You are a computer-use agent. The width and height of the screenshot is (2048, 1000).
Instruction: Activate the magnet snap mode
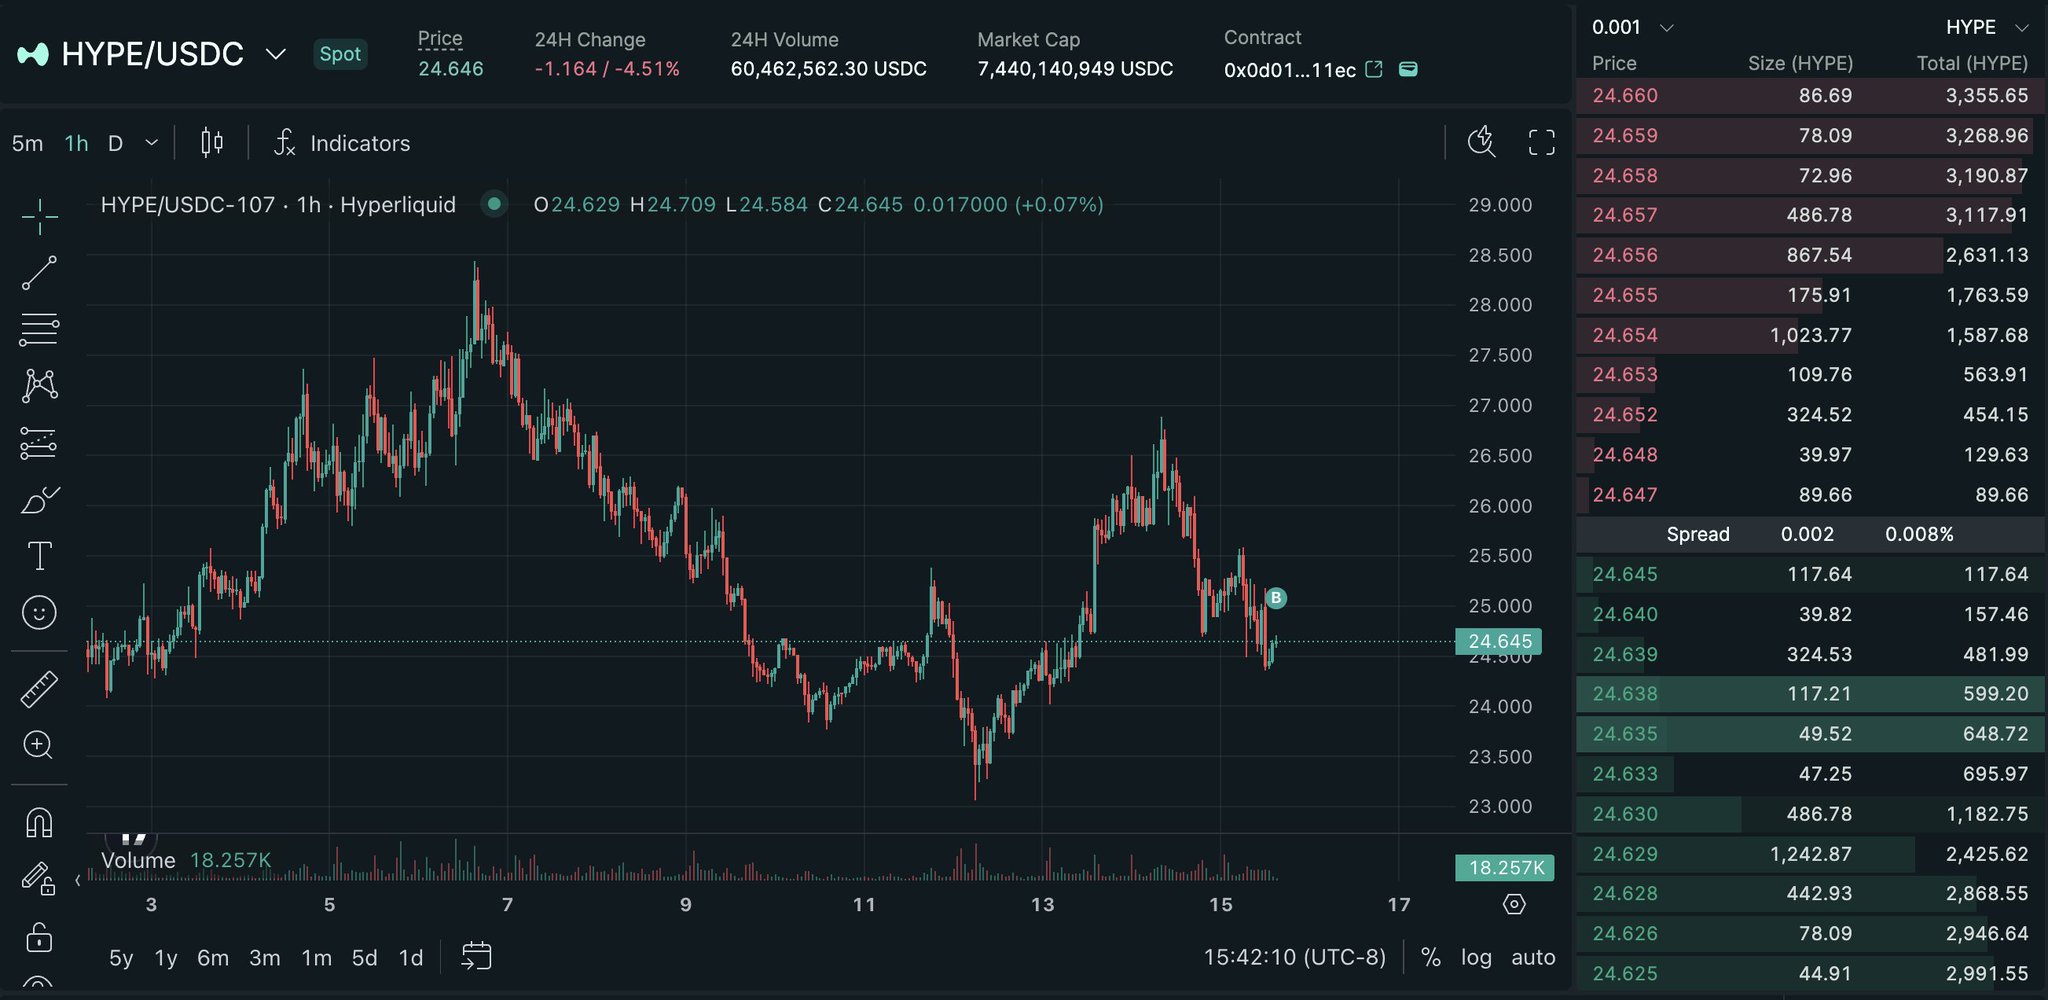point(39,823)
